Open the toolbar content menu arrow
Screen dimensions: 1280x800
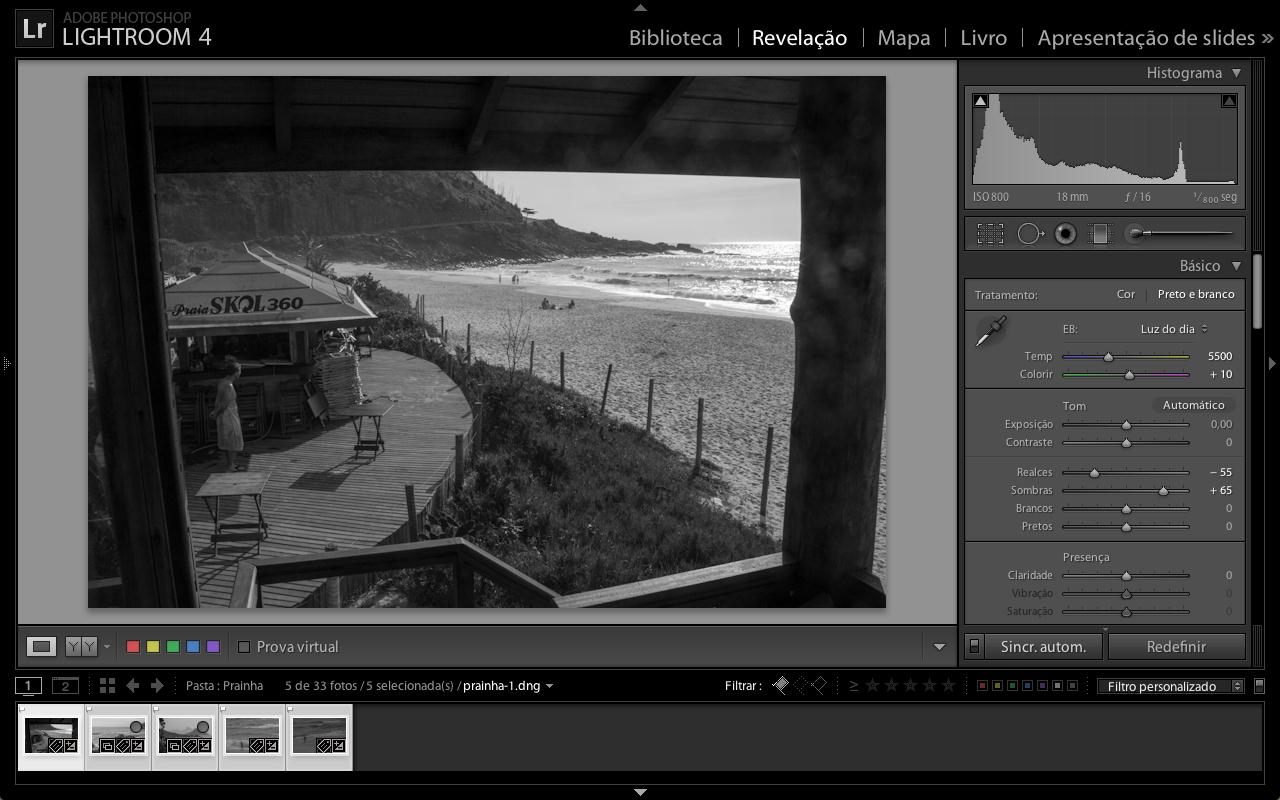pos(939,647)
